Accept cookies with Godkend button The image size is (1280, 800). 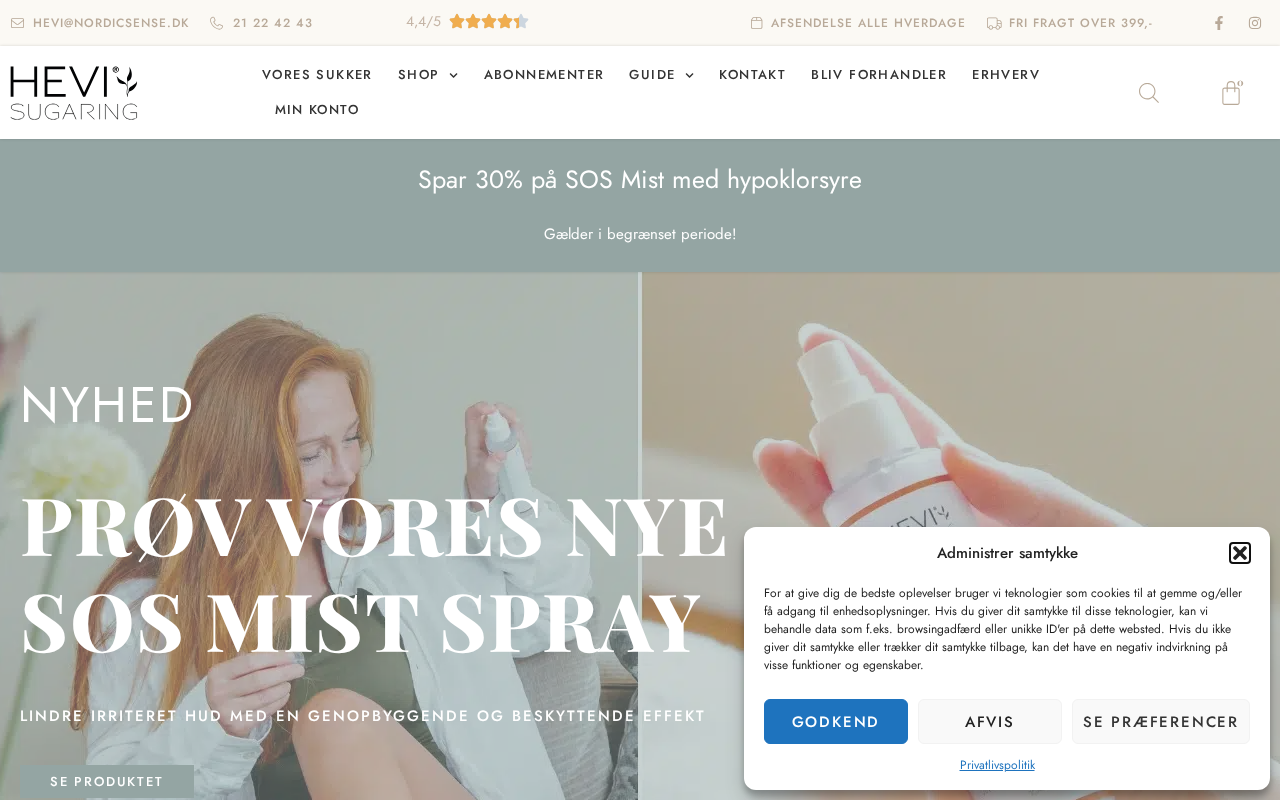[836, 722]
